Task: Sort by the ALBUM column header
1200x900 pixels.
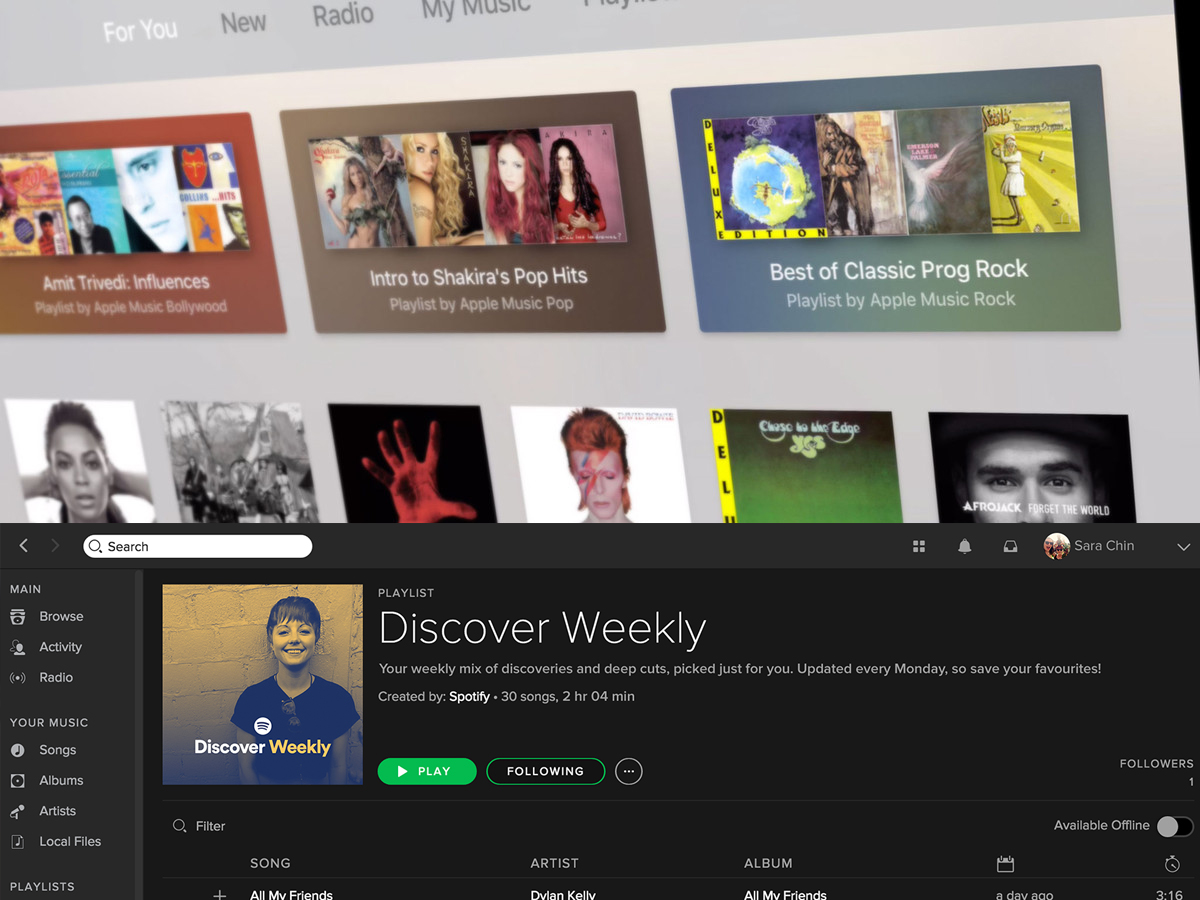Action: point(768,863)
